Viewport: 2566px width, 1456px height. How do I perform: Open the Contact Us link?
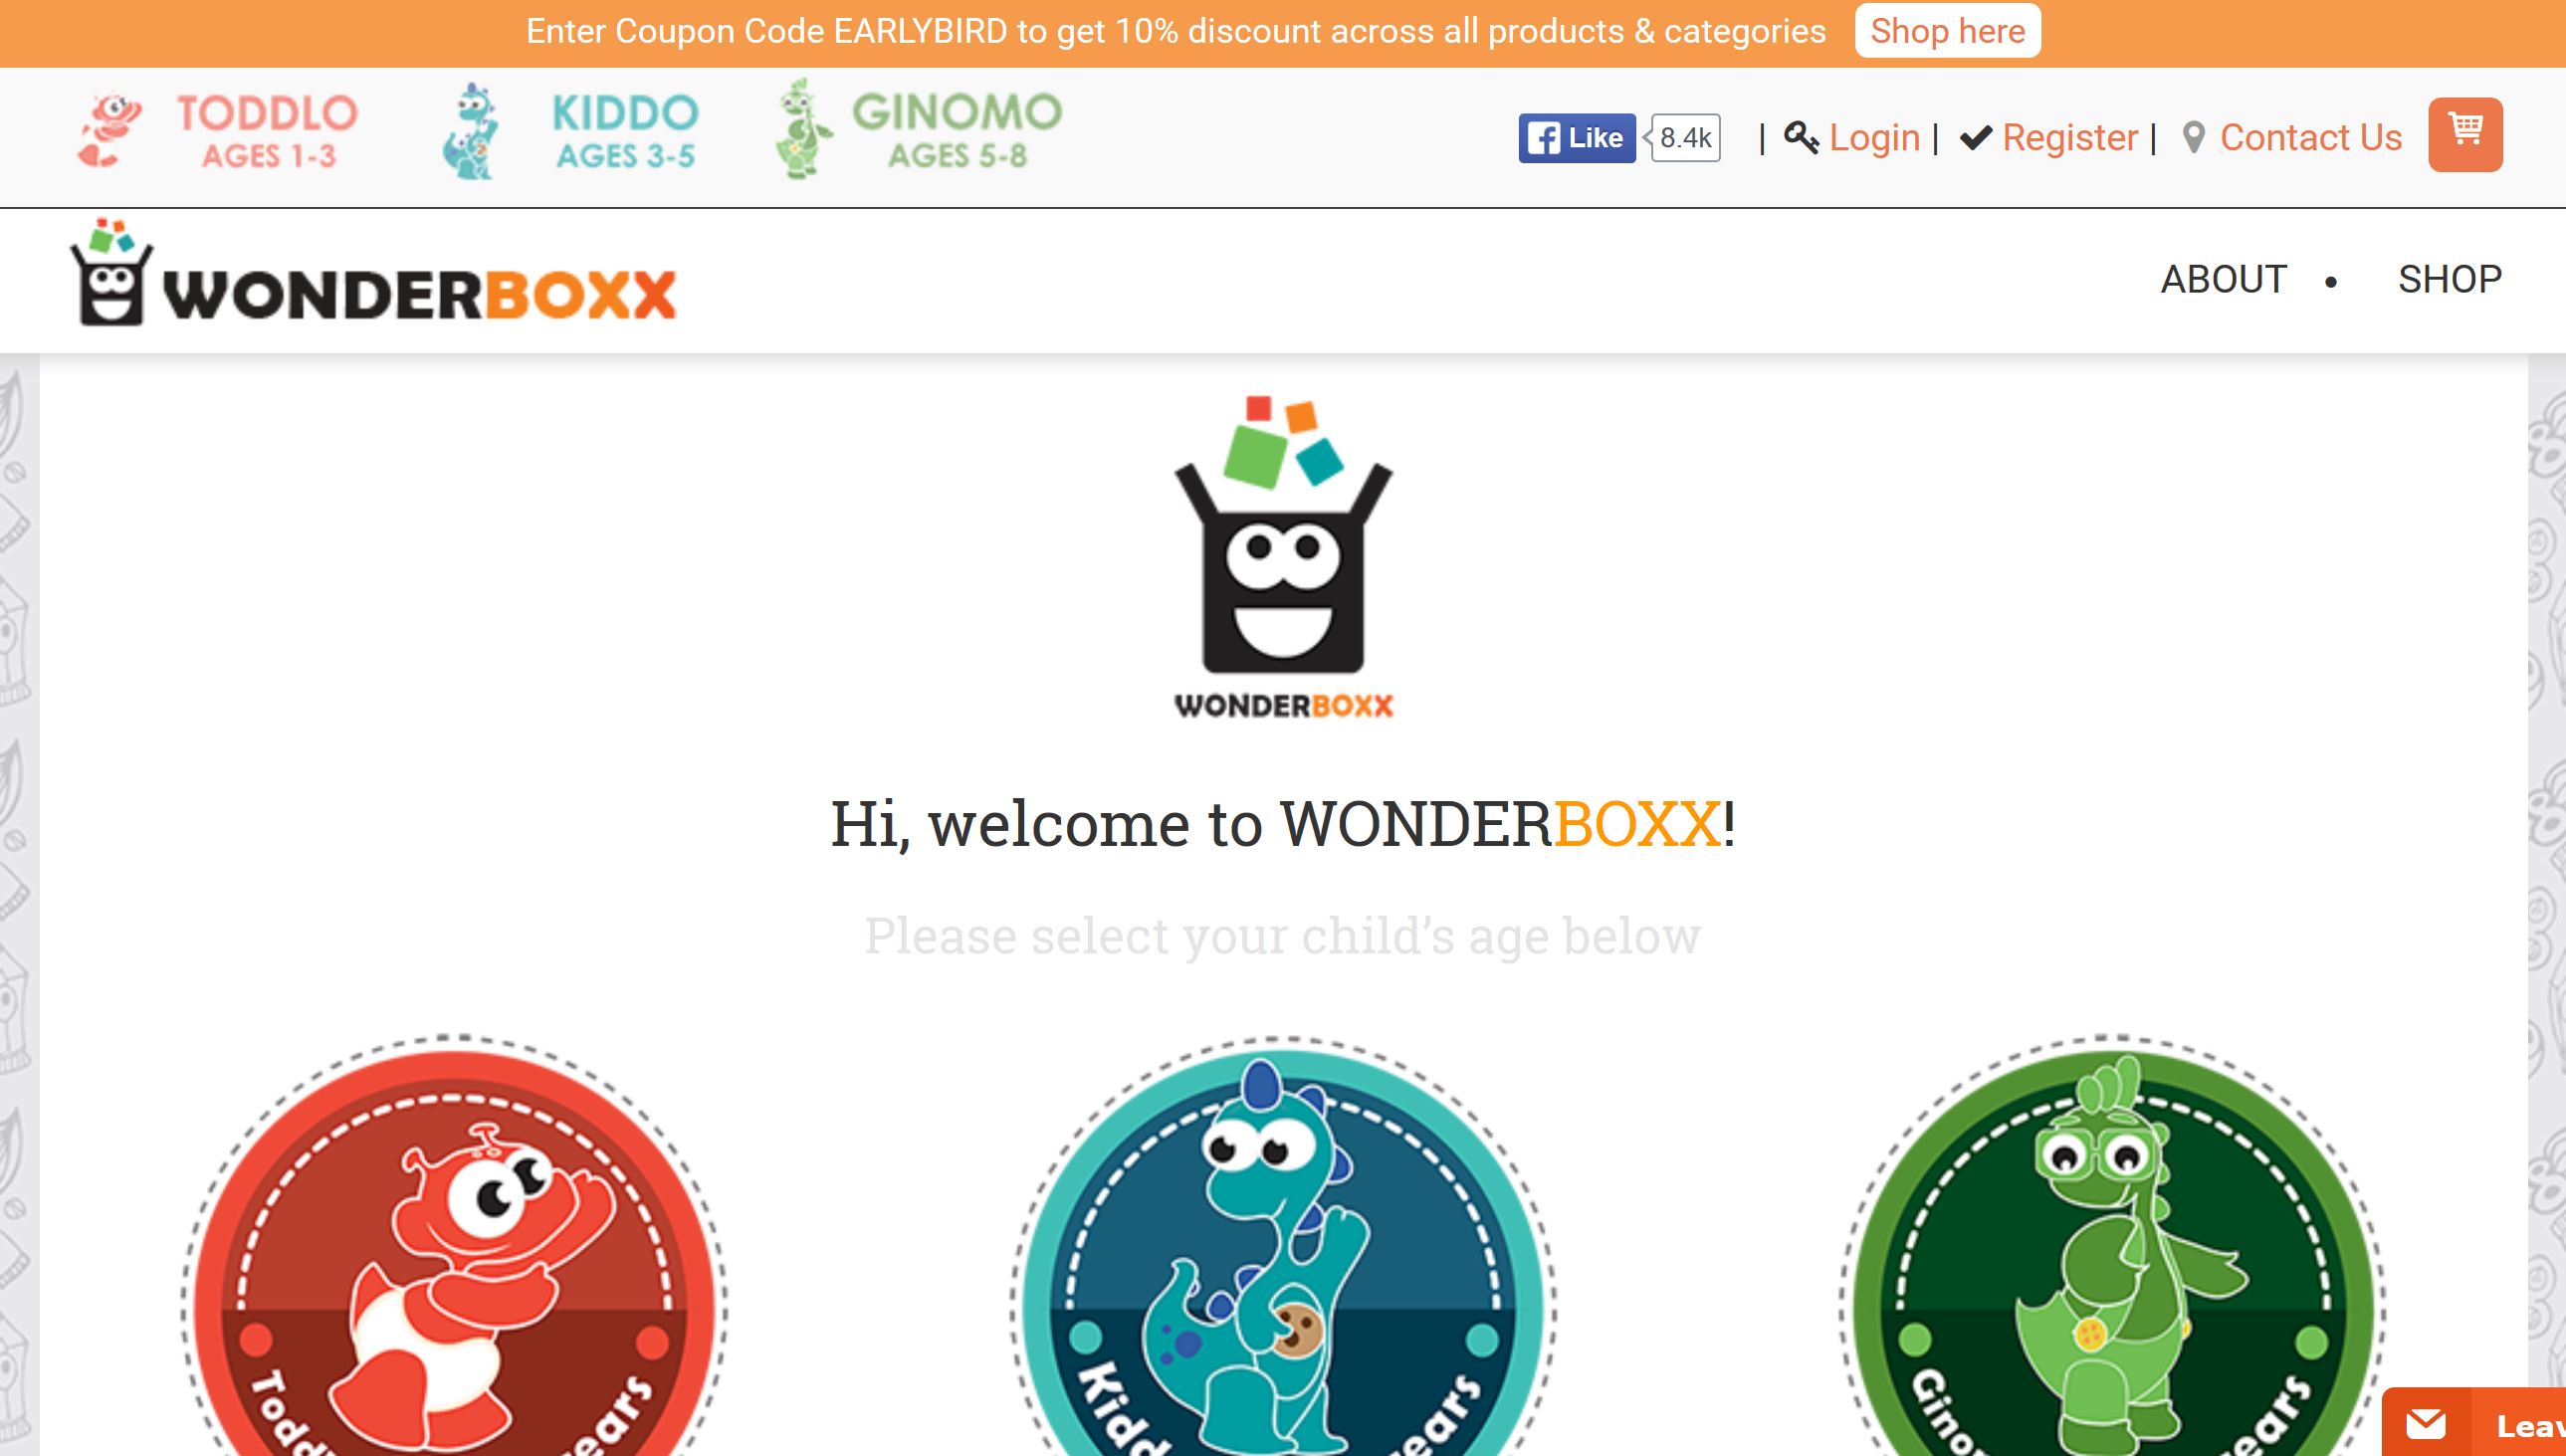(x=2310, y=137)
